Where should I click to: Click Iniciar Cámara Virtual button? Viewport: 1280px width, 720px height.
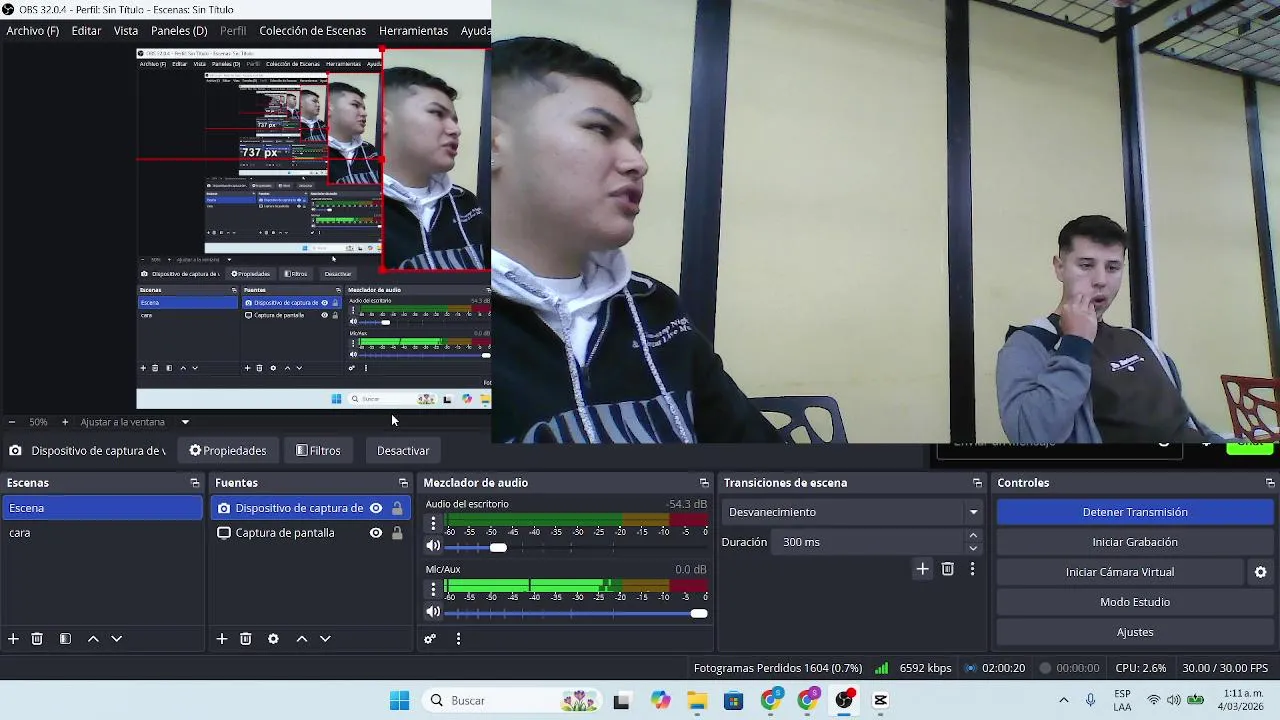tap(1120, 572)
